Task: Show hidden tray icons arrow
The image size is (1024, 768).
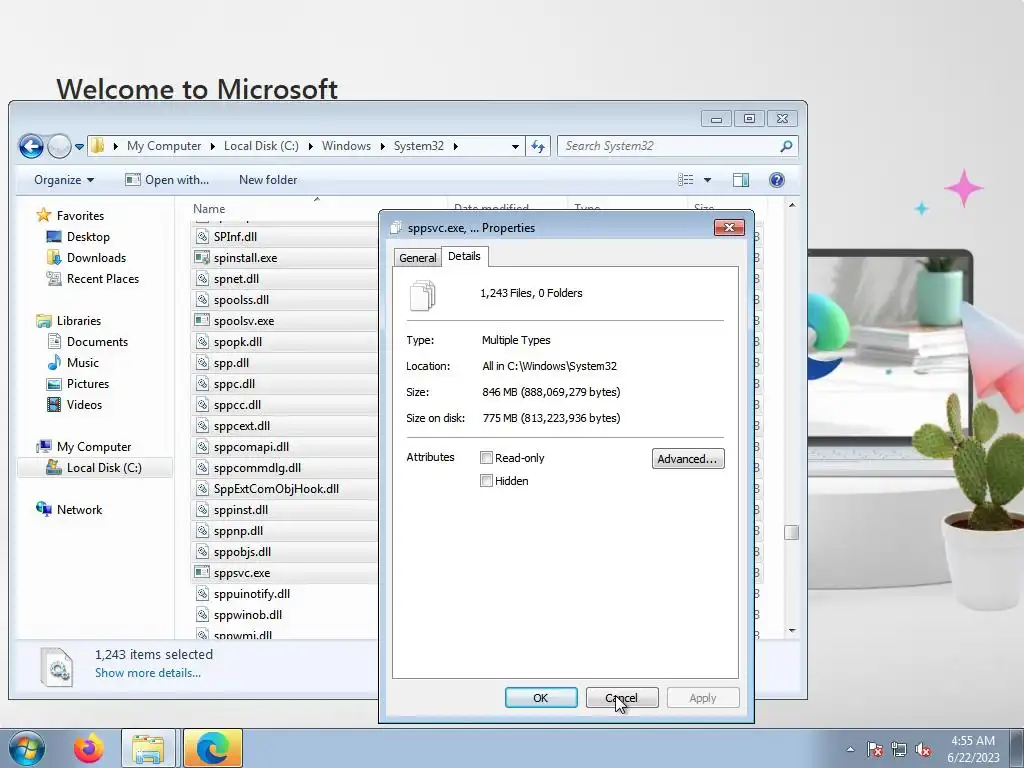Action: [850, 749]
